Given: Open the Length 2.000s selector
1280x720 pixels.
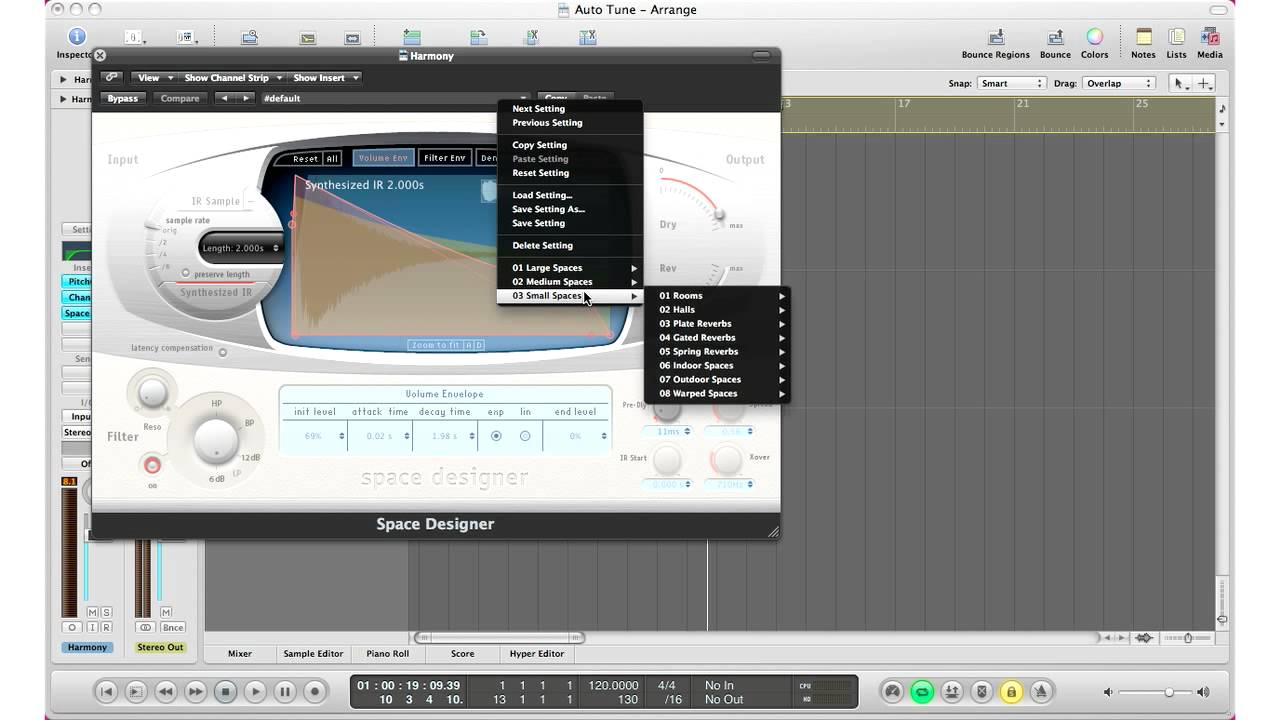Looking at the screenshot, I should pyautogui.click(x=241, y=248).
